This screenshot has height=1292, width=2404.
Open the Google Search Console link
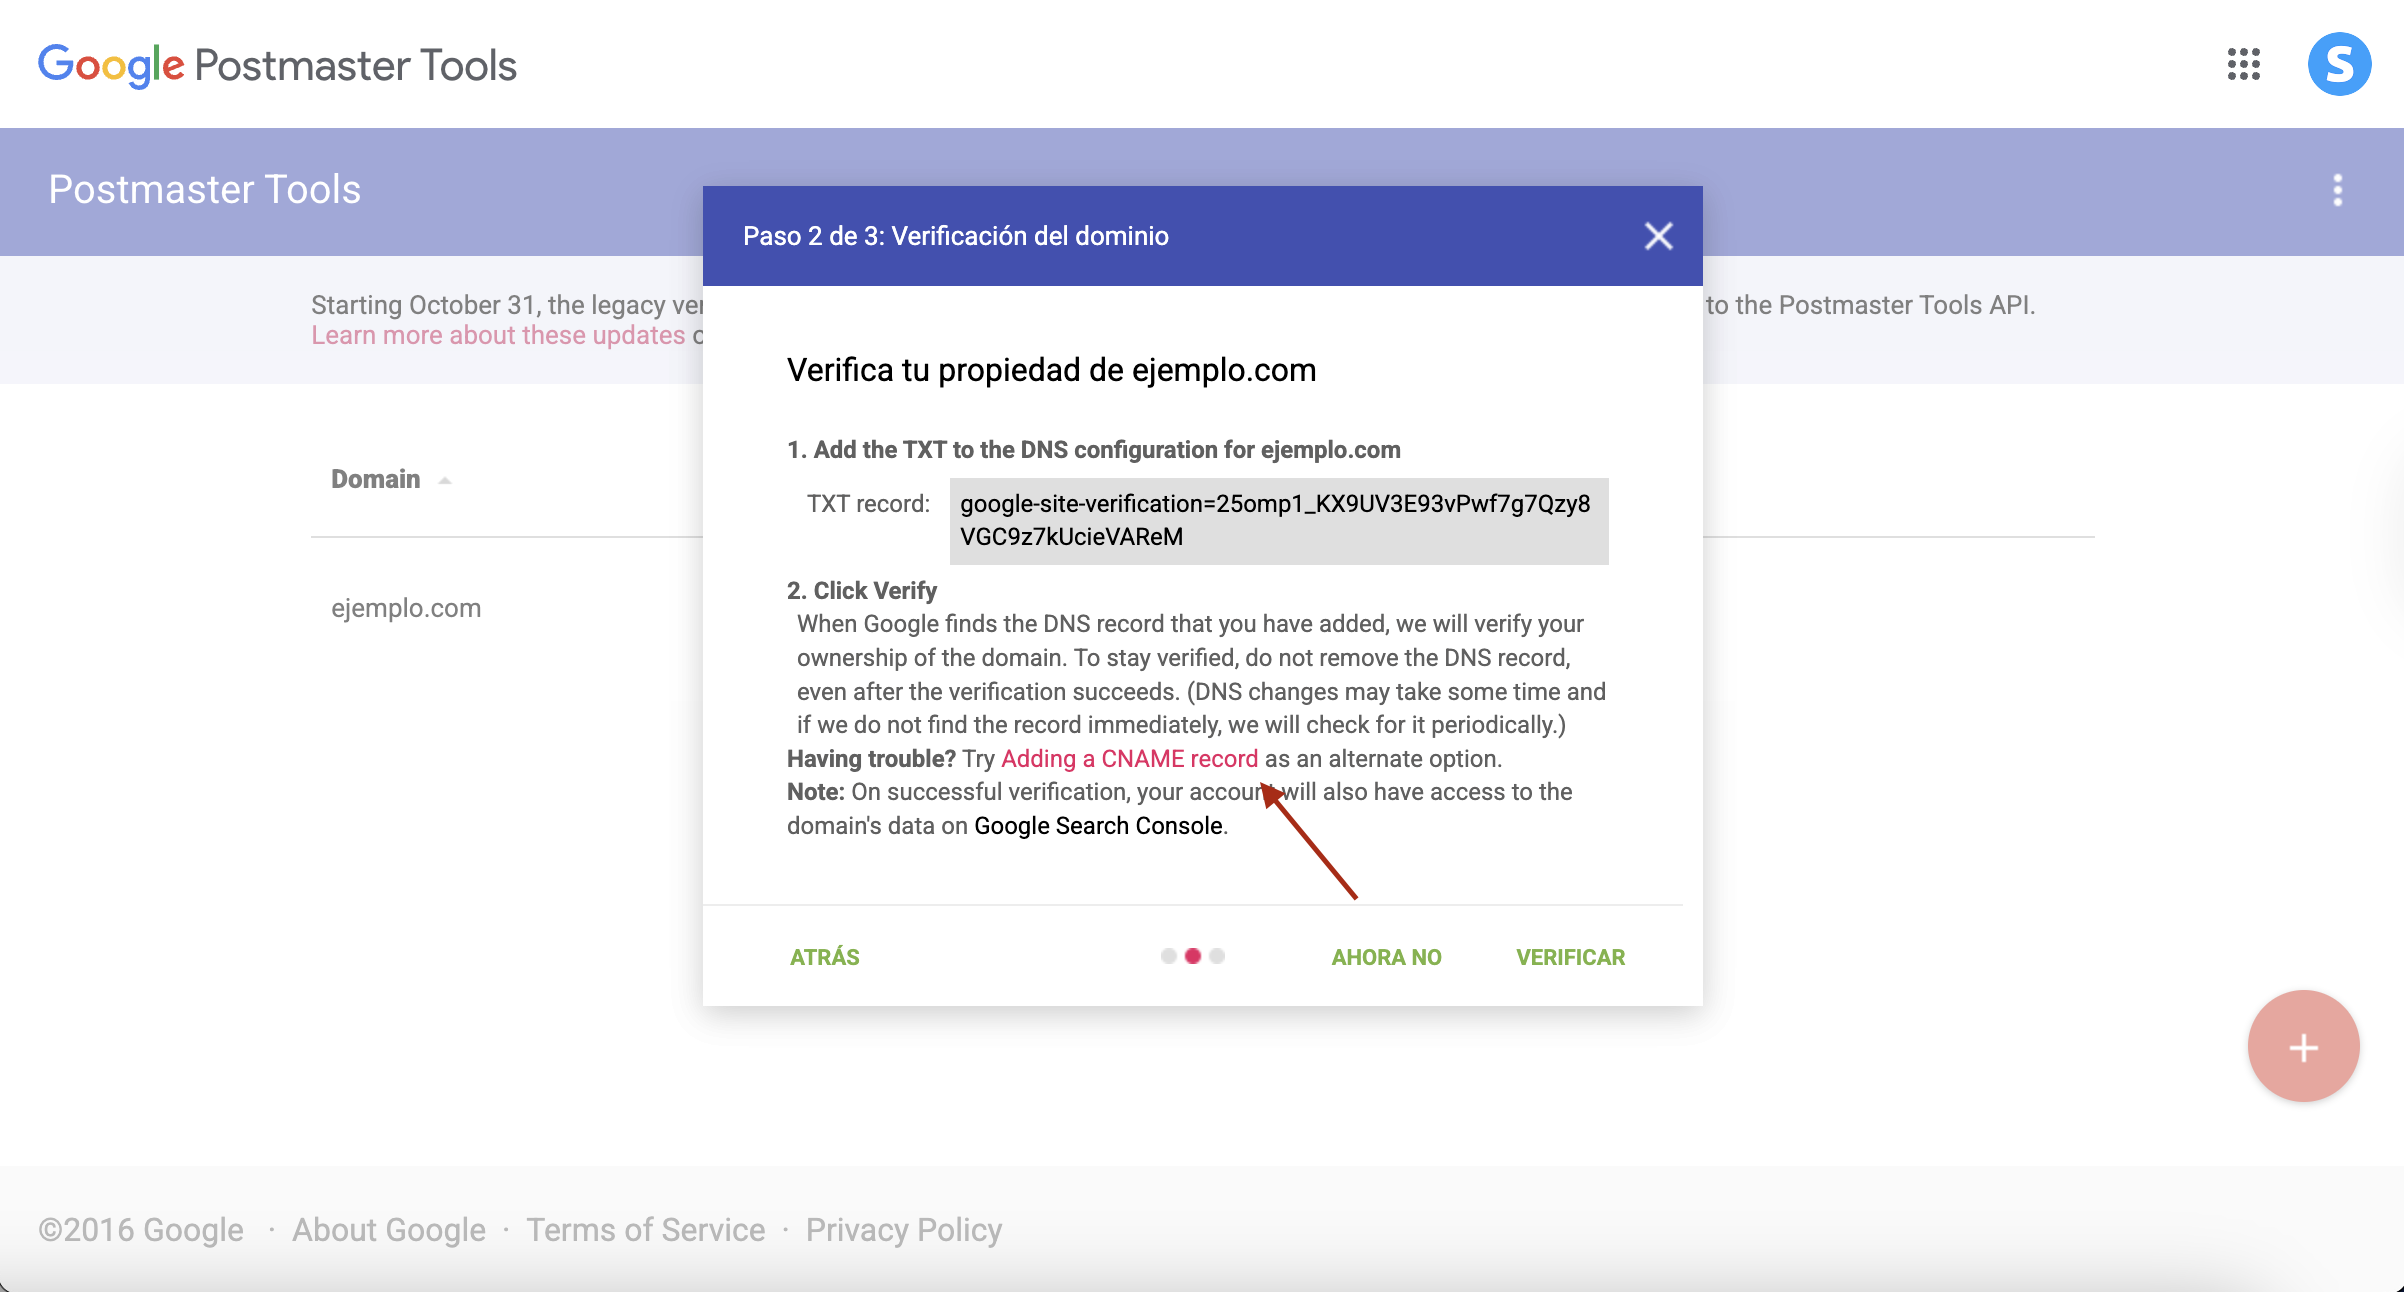click(1098, 826)
